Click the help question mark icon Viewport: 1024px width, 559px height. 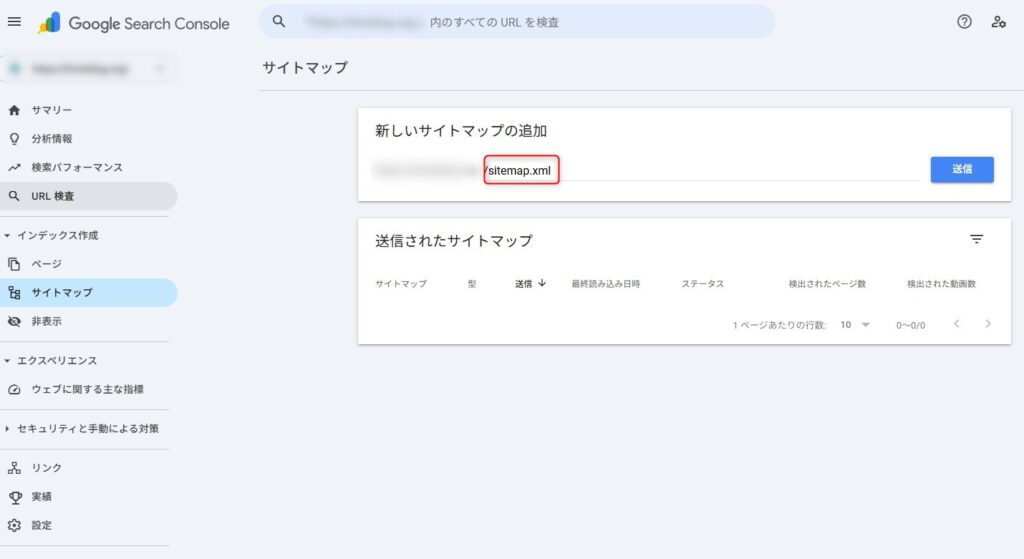pos(964,22)
